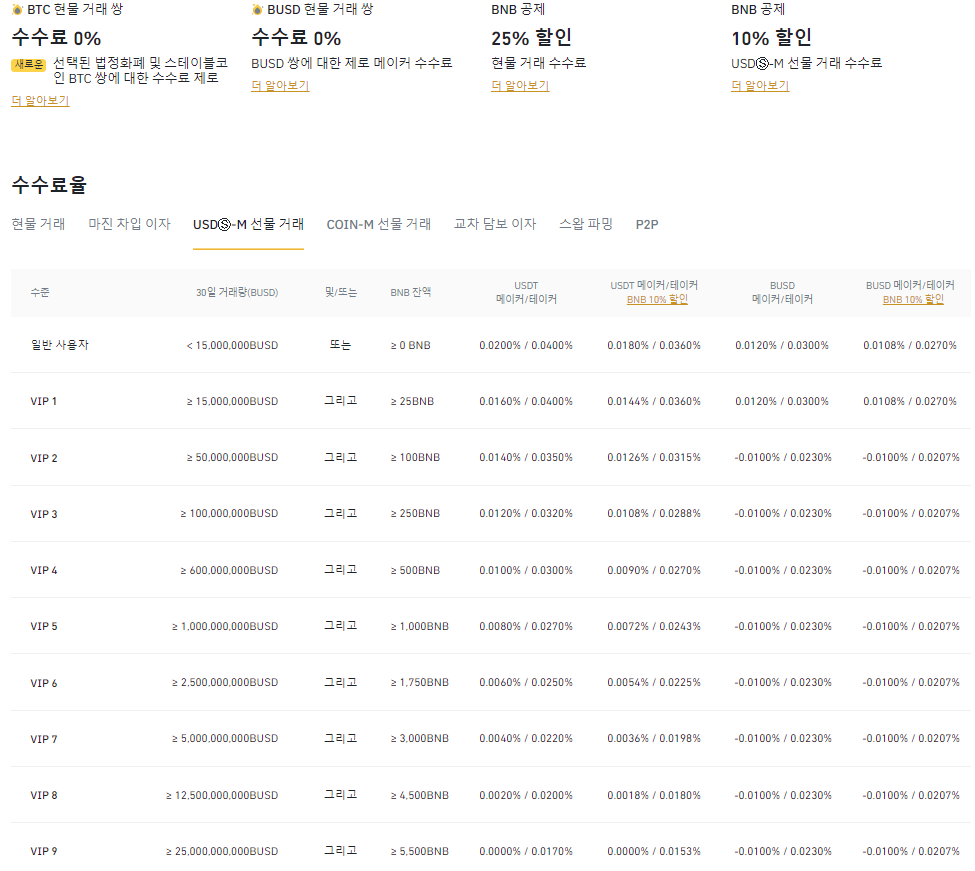Click the 0.0090% / 0.0270% fee cell
975x871 pixels.
click(654, 571)
